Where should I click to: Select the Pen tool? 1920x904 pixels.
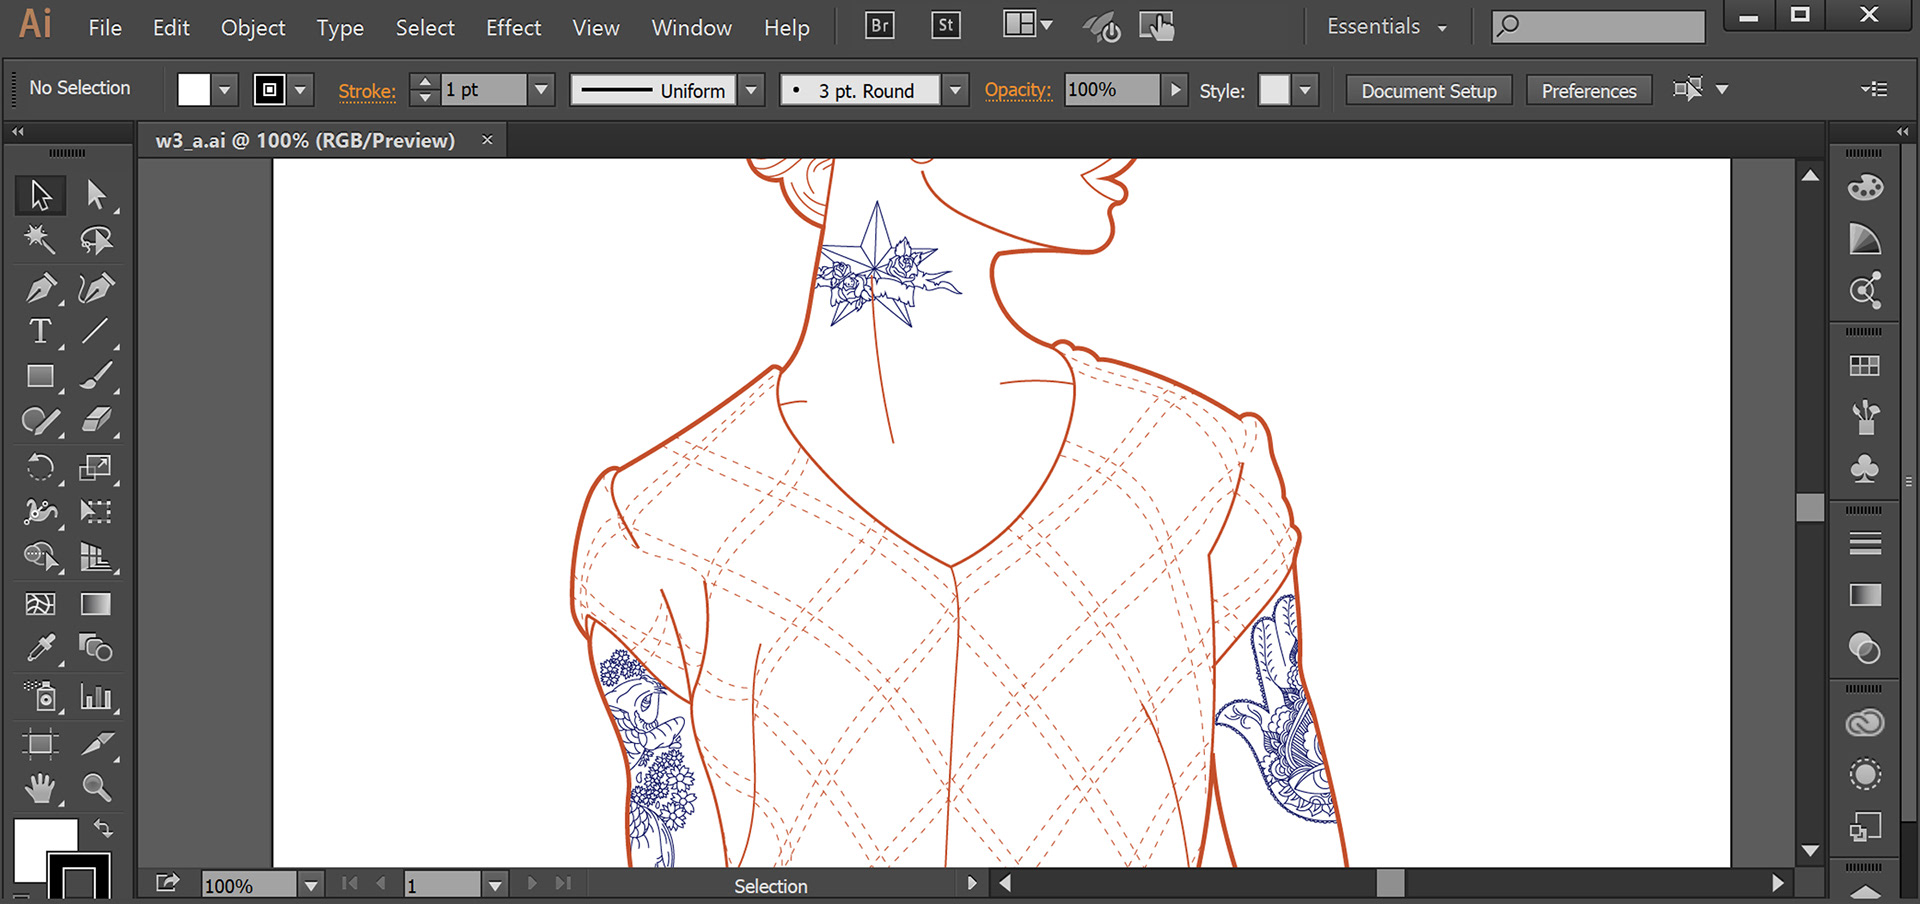(40, 288)
